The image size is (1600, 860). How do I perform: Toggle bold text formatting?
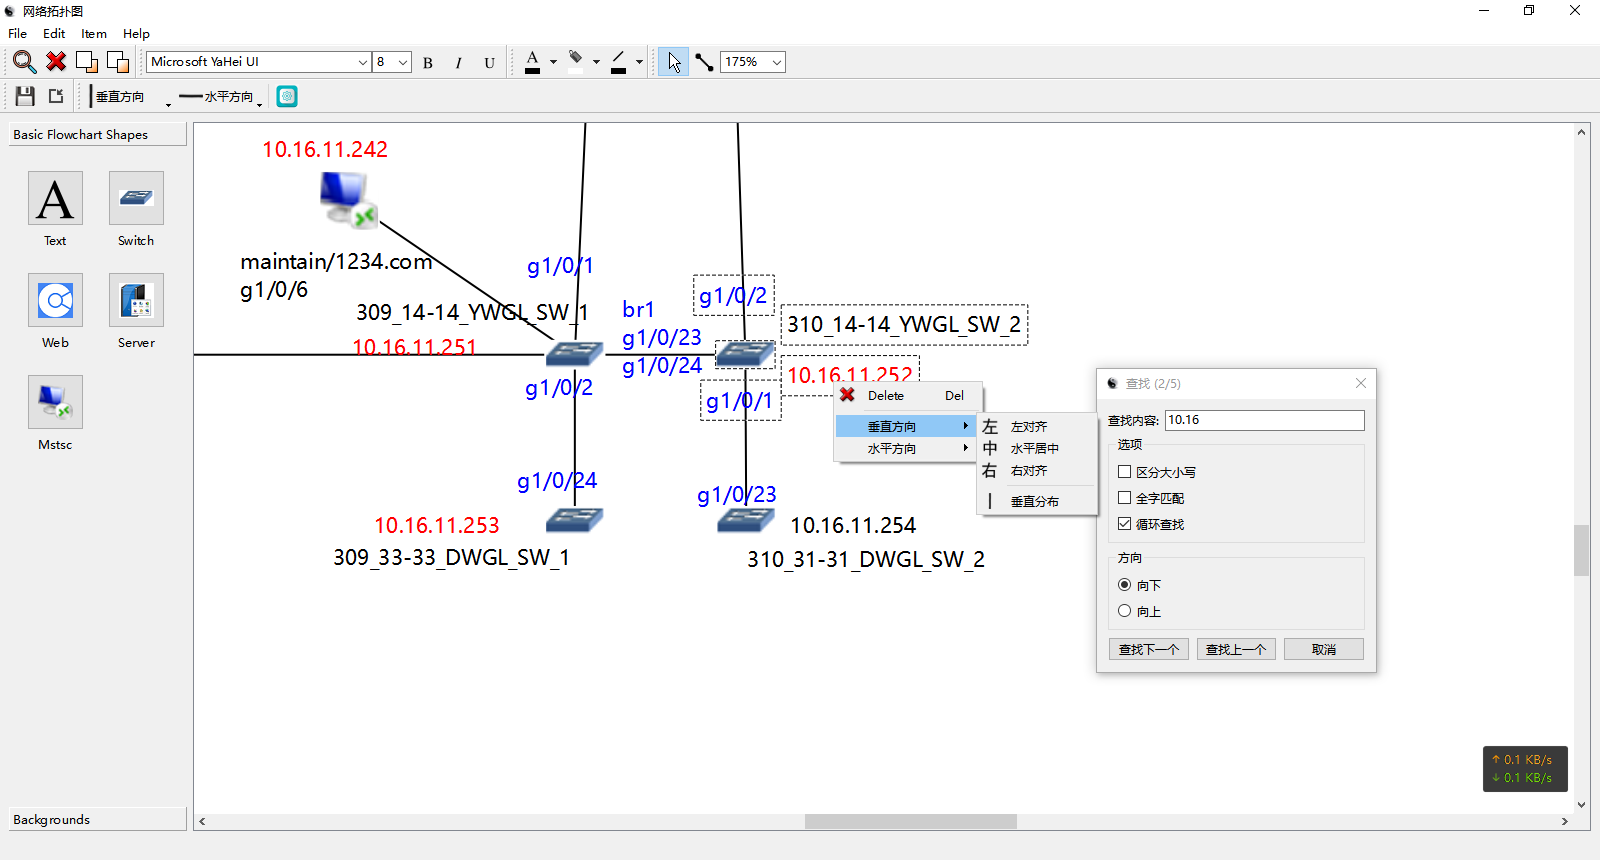428,63
